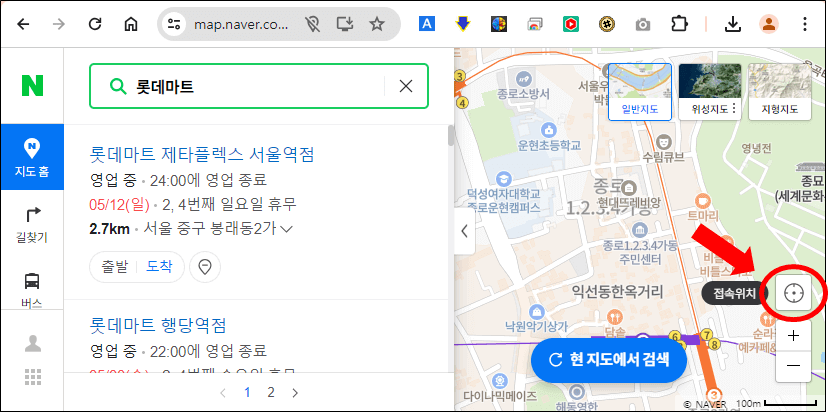The width and height of the screenshot is (828, 412).
Task: Open the blue letter A translate extension
Action: click(427, 24)
